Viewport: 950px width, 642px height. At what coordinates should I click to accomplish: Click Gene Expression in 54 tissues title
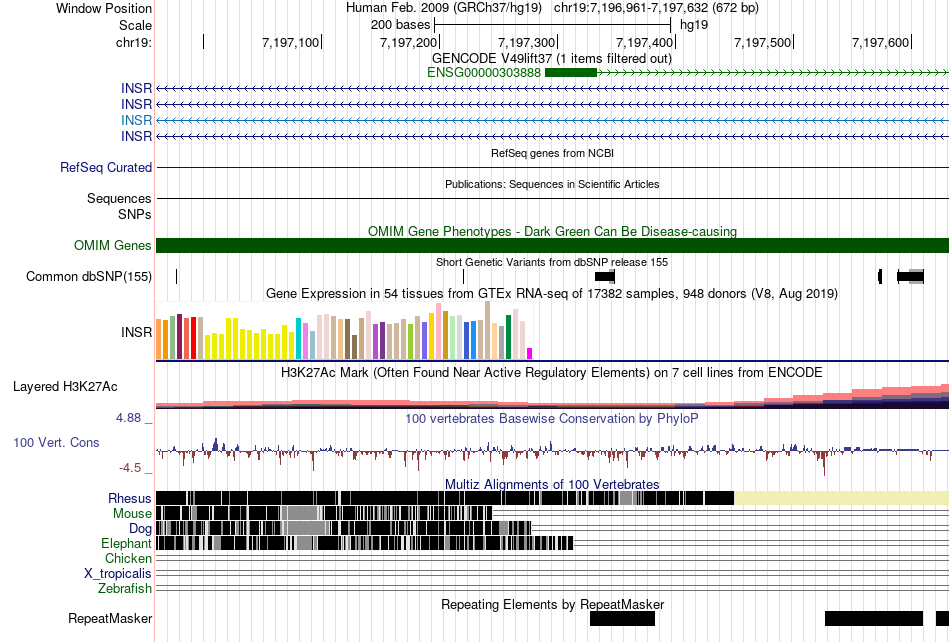click(552, 294)
